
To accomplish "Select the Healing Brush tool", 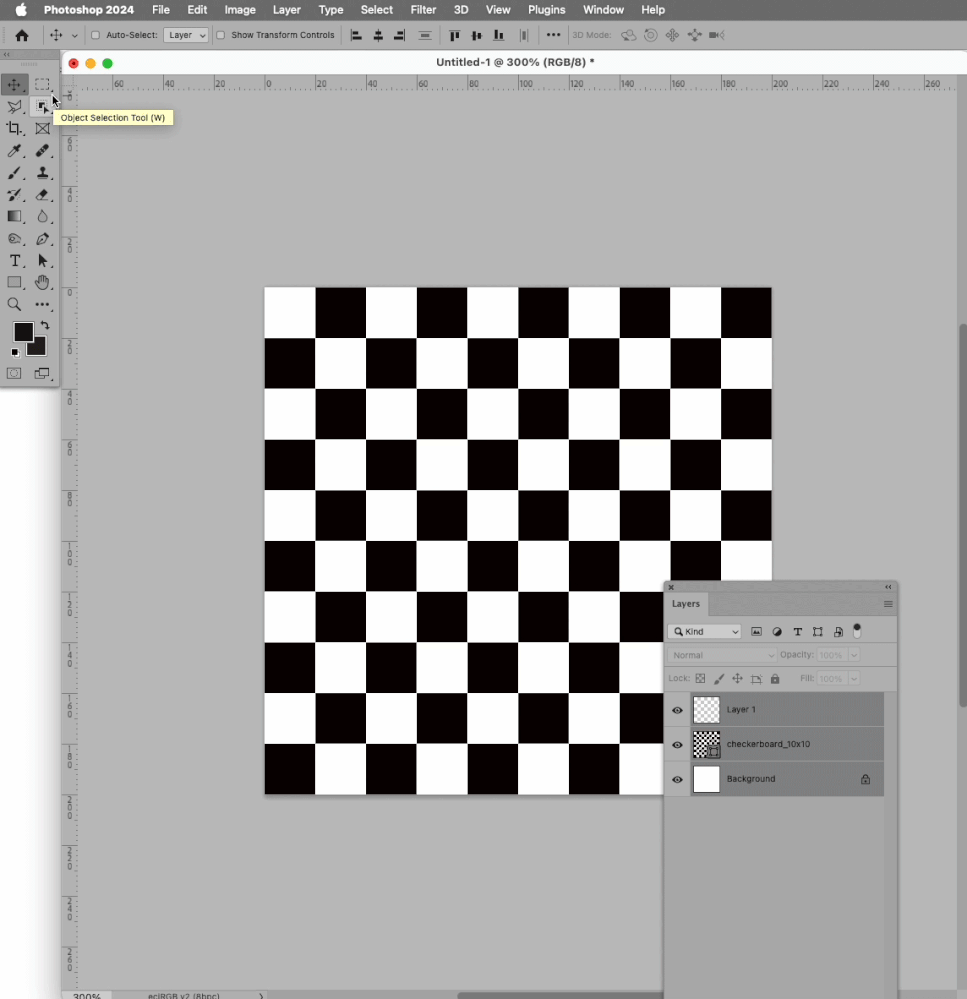I will tap(42, 151).
